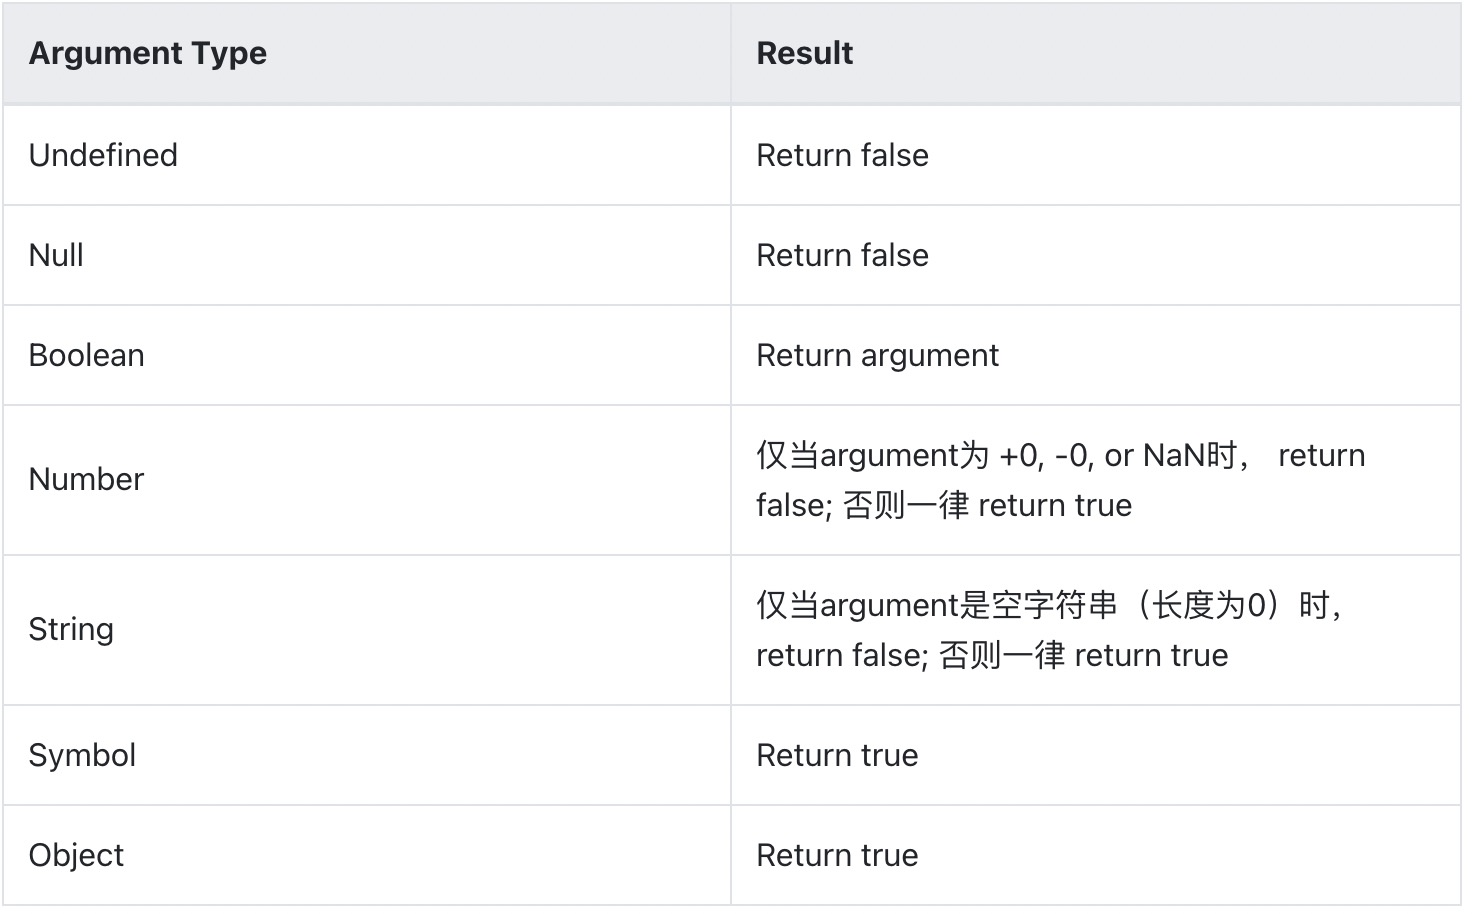The height and width of the screenshot is (914, 1472).
Task: Select the String cell
Action: (71, 629)
